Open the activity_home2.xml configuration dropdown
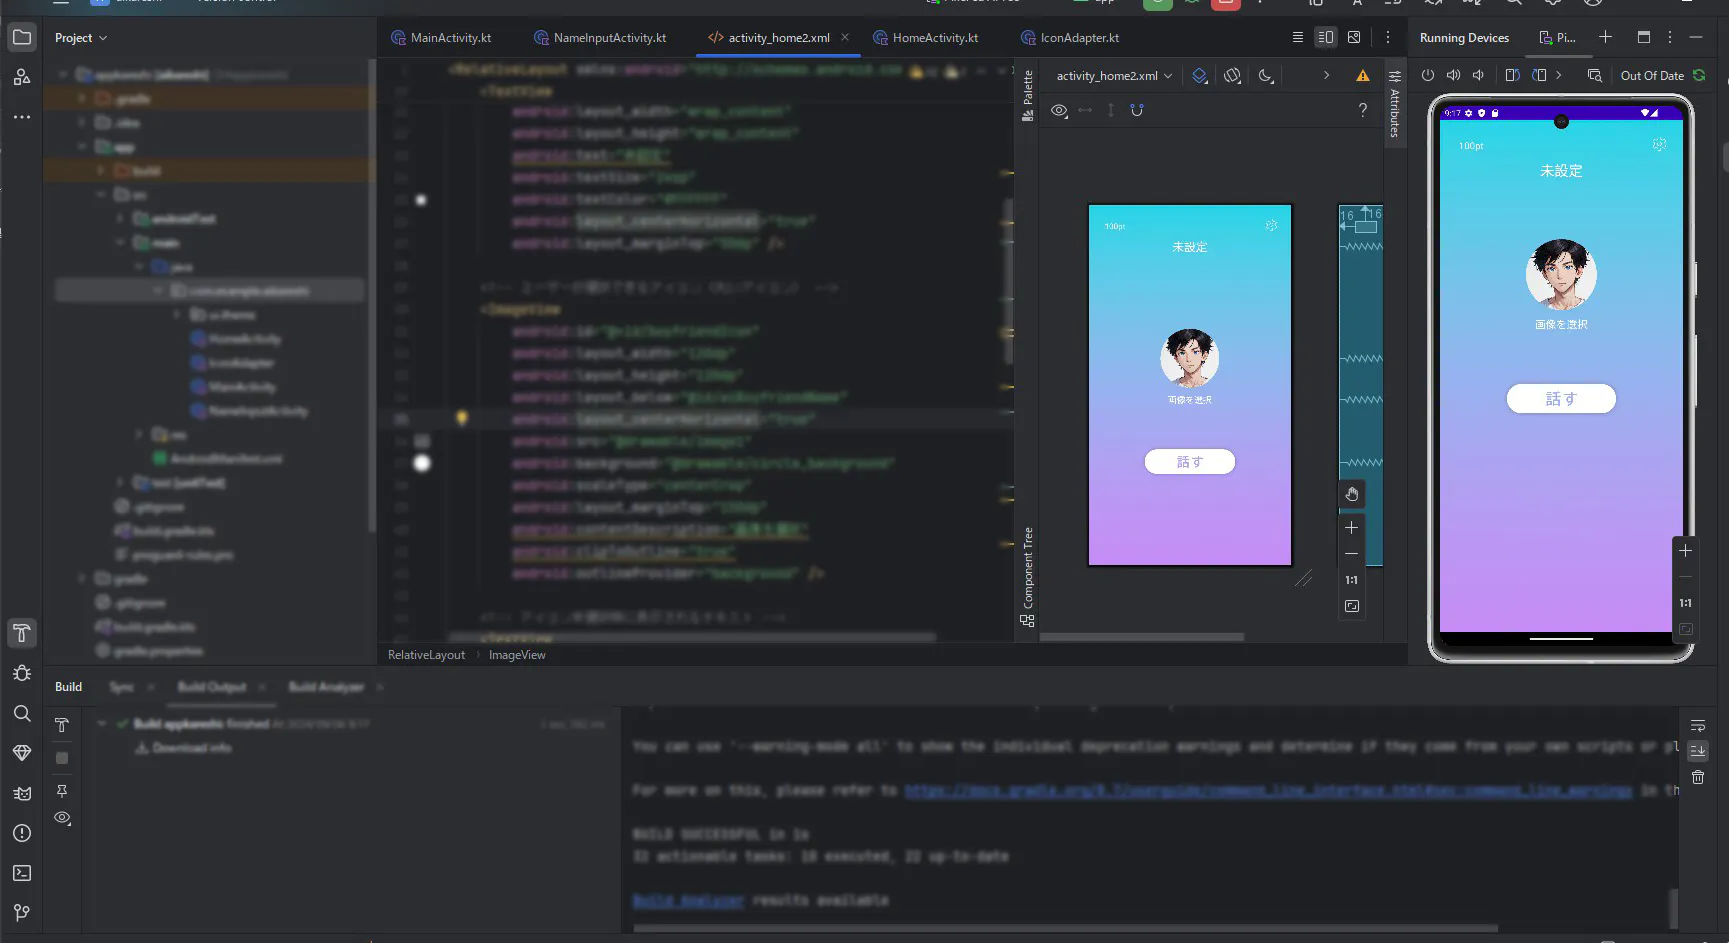The width and height of the screenshot is (1729, 943). click(x=1114, y=76)
